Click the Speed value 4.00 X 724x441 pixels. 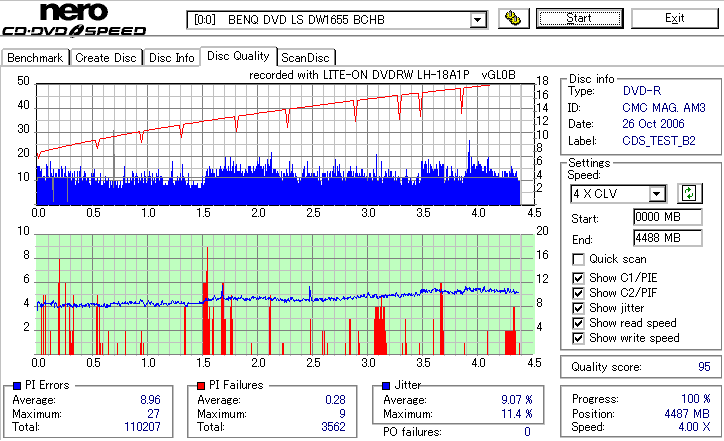pos(694,427)
